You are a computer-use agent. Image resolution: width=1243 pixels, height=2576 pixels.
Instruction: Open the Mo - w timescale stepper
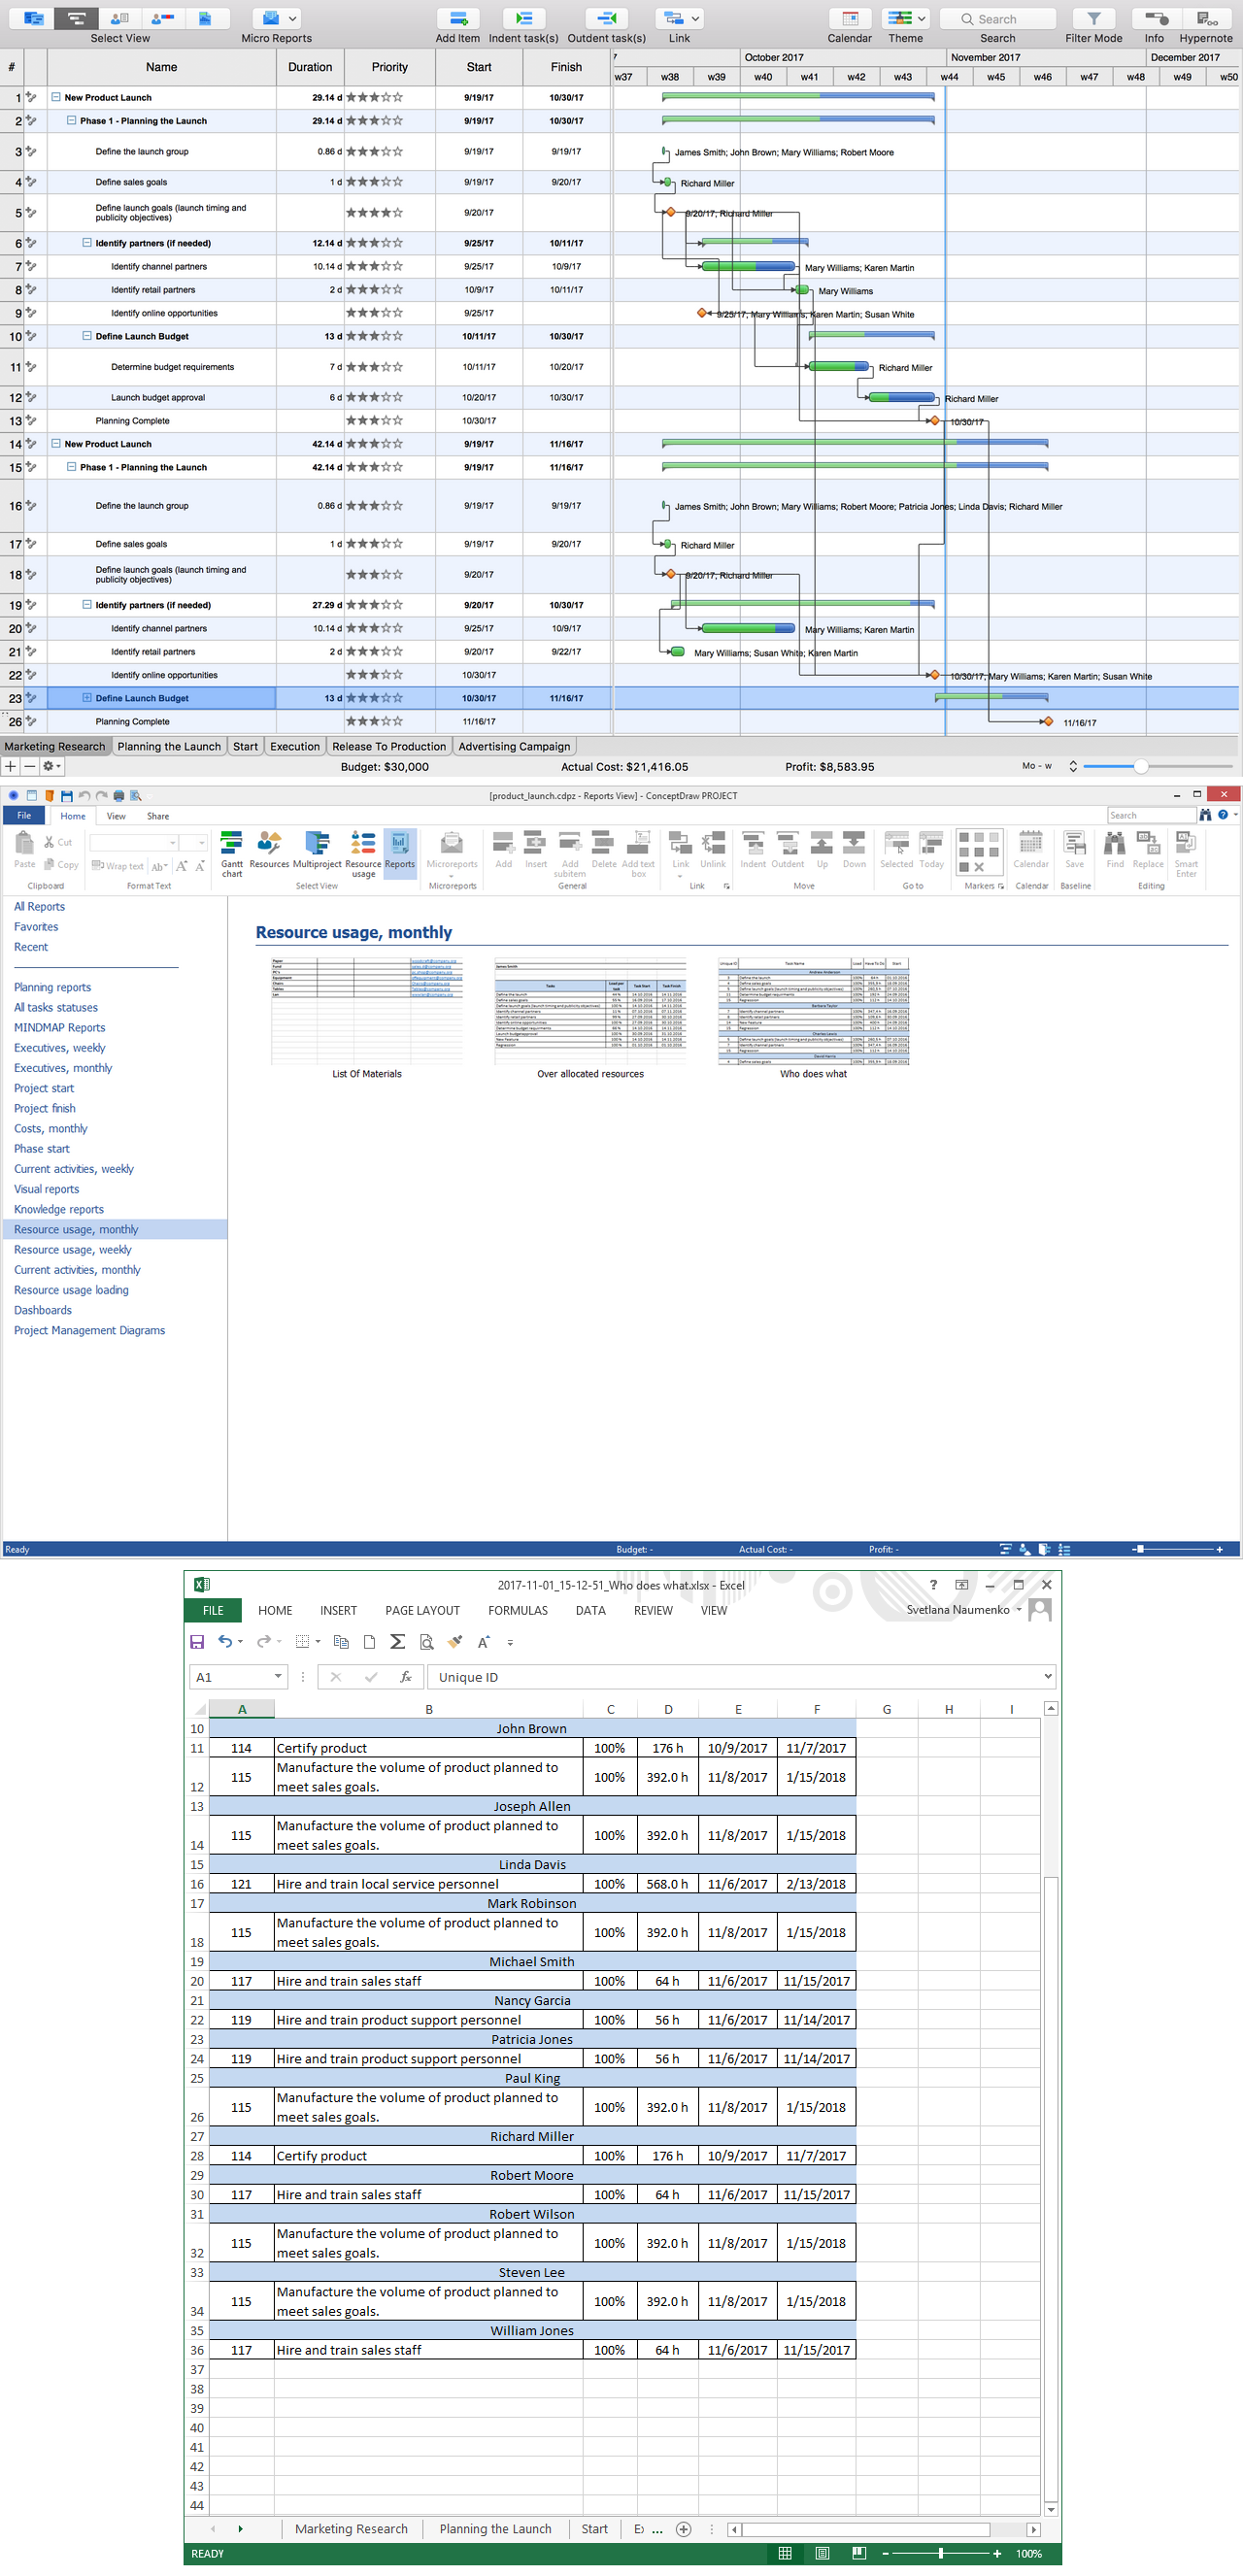click(x=1073, y=766)
